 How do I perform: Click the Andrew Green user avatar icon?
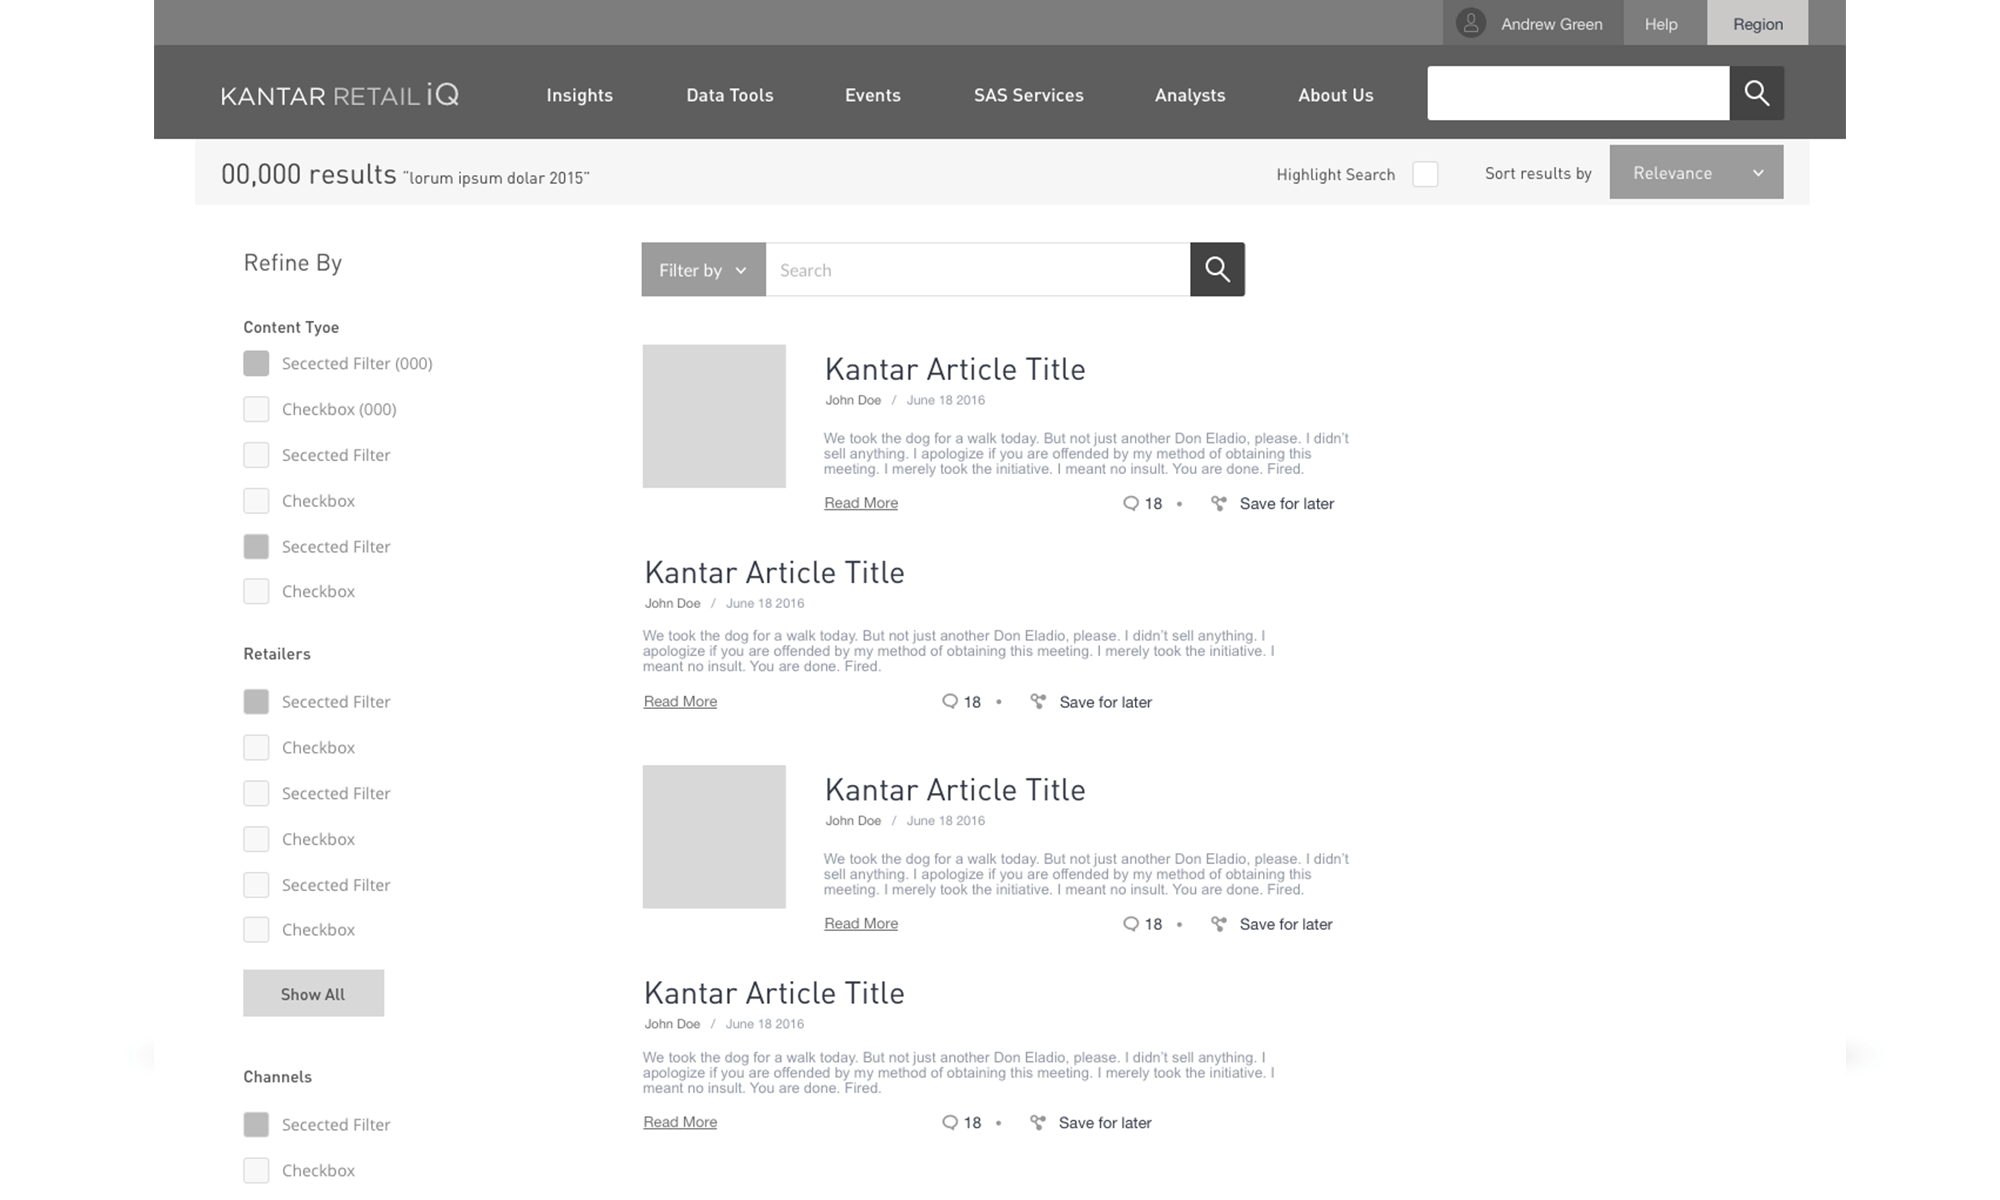(1470, 23)
